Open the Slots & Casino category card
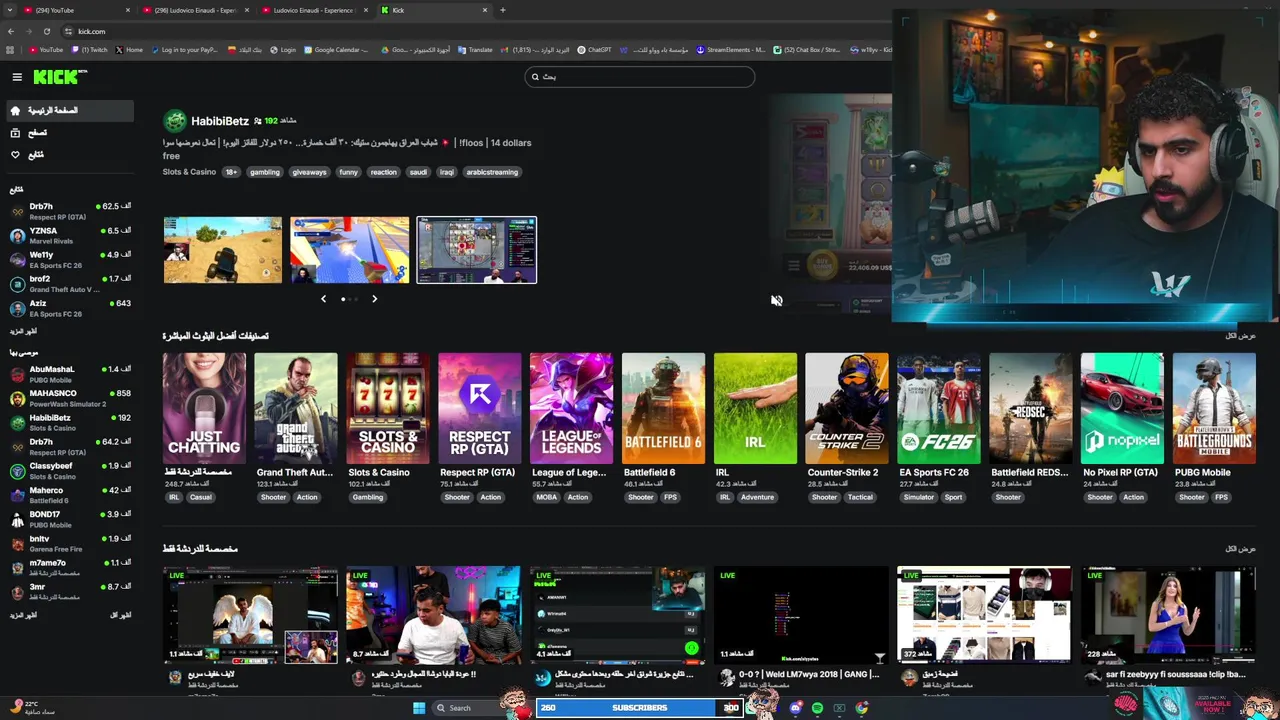This screenshot has width=1280, height=720. coord(388,408)
